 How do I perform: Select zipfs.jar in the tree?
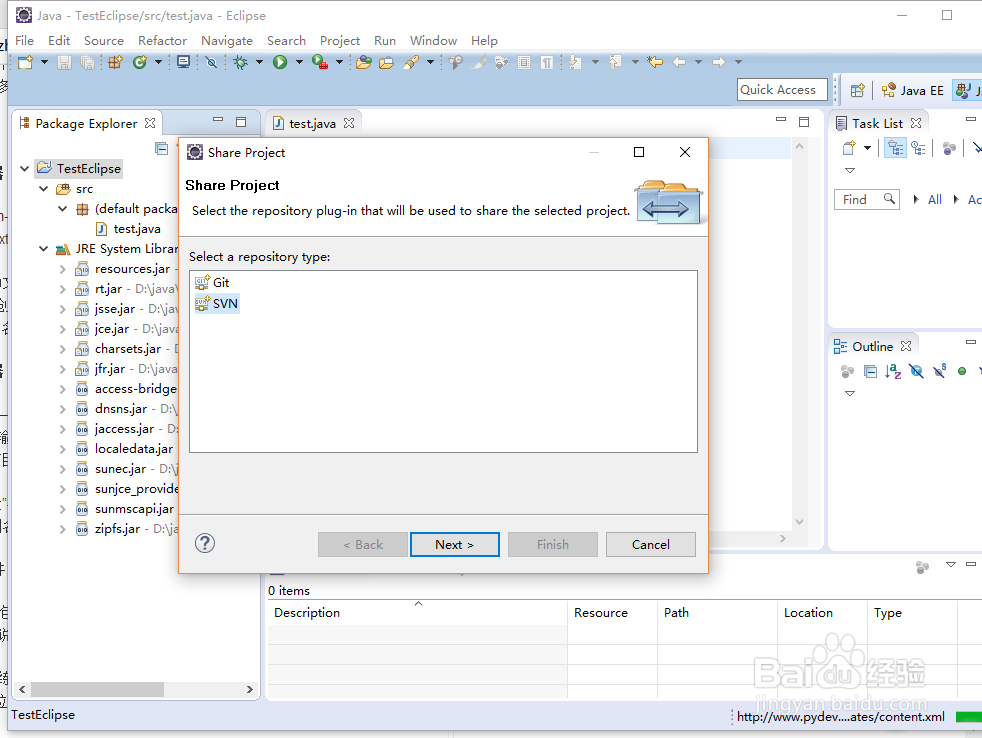coord(117,529)
